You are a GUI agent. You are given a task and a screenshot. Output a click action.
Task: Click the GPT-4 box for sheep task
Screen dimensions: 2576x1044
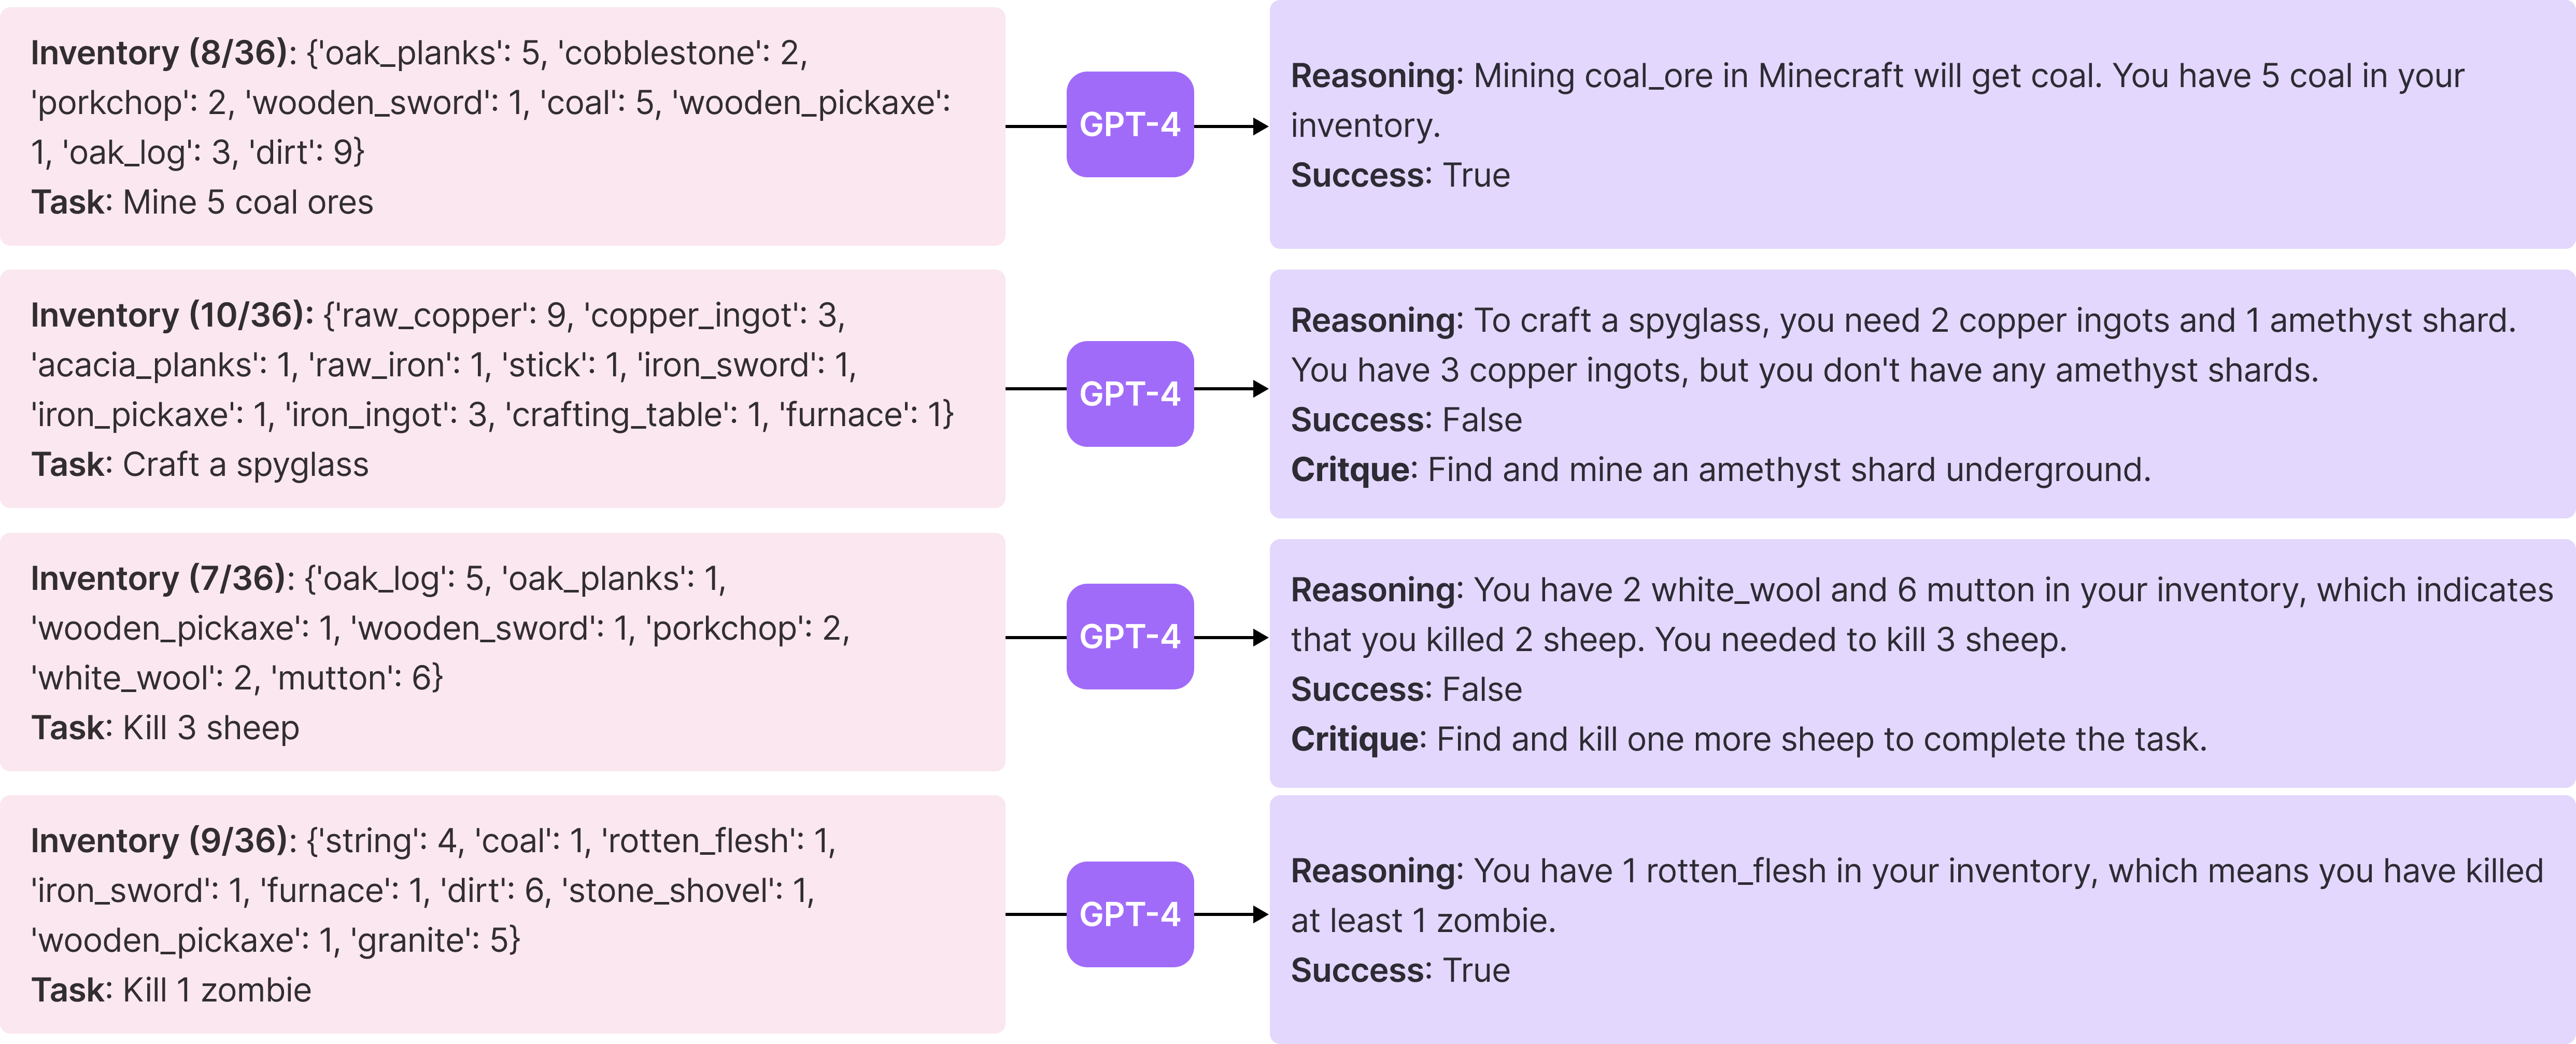point(1130,637)
